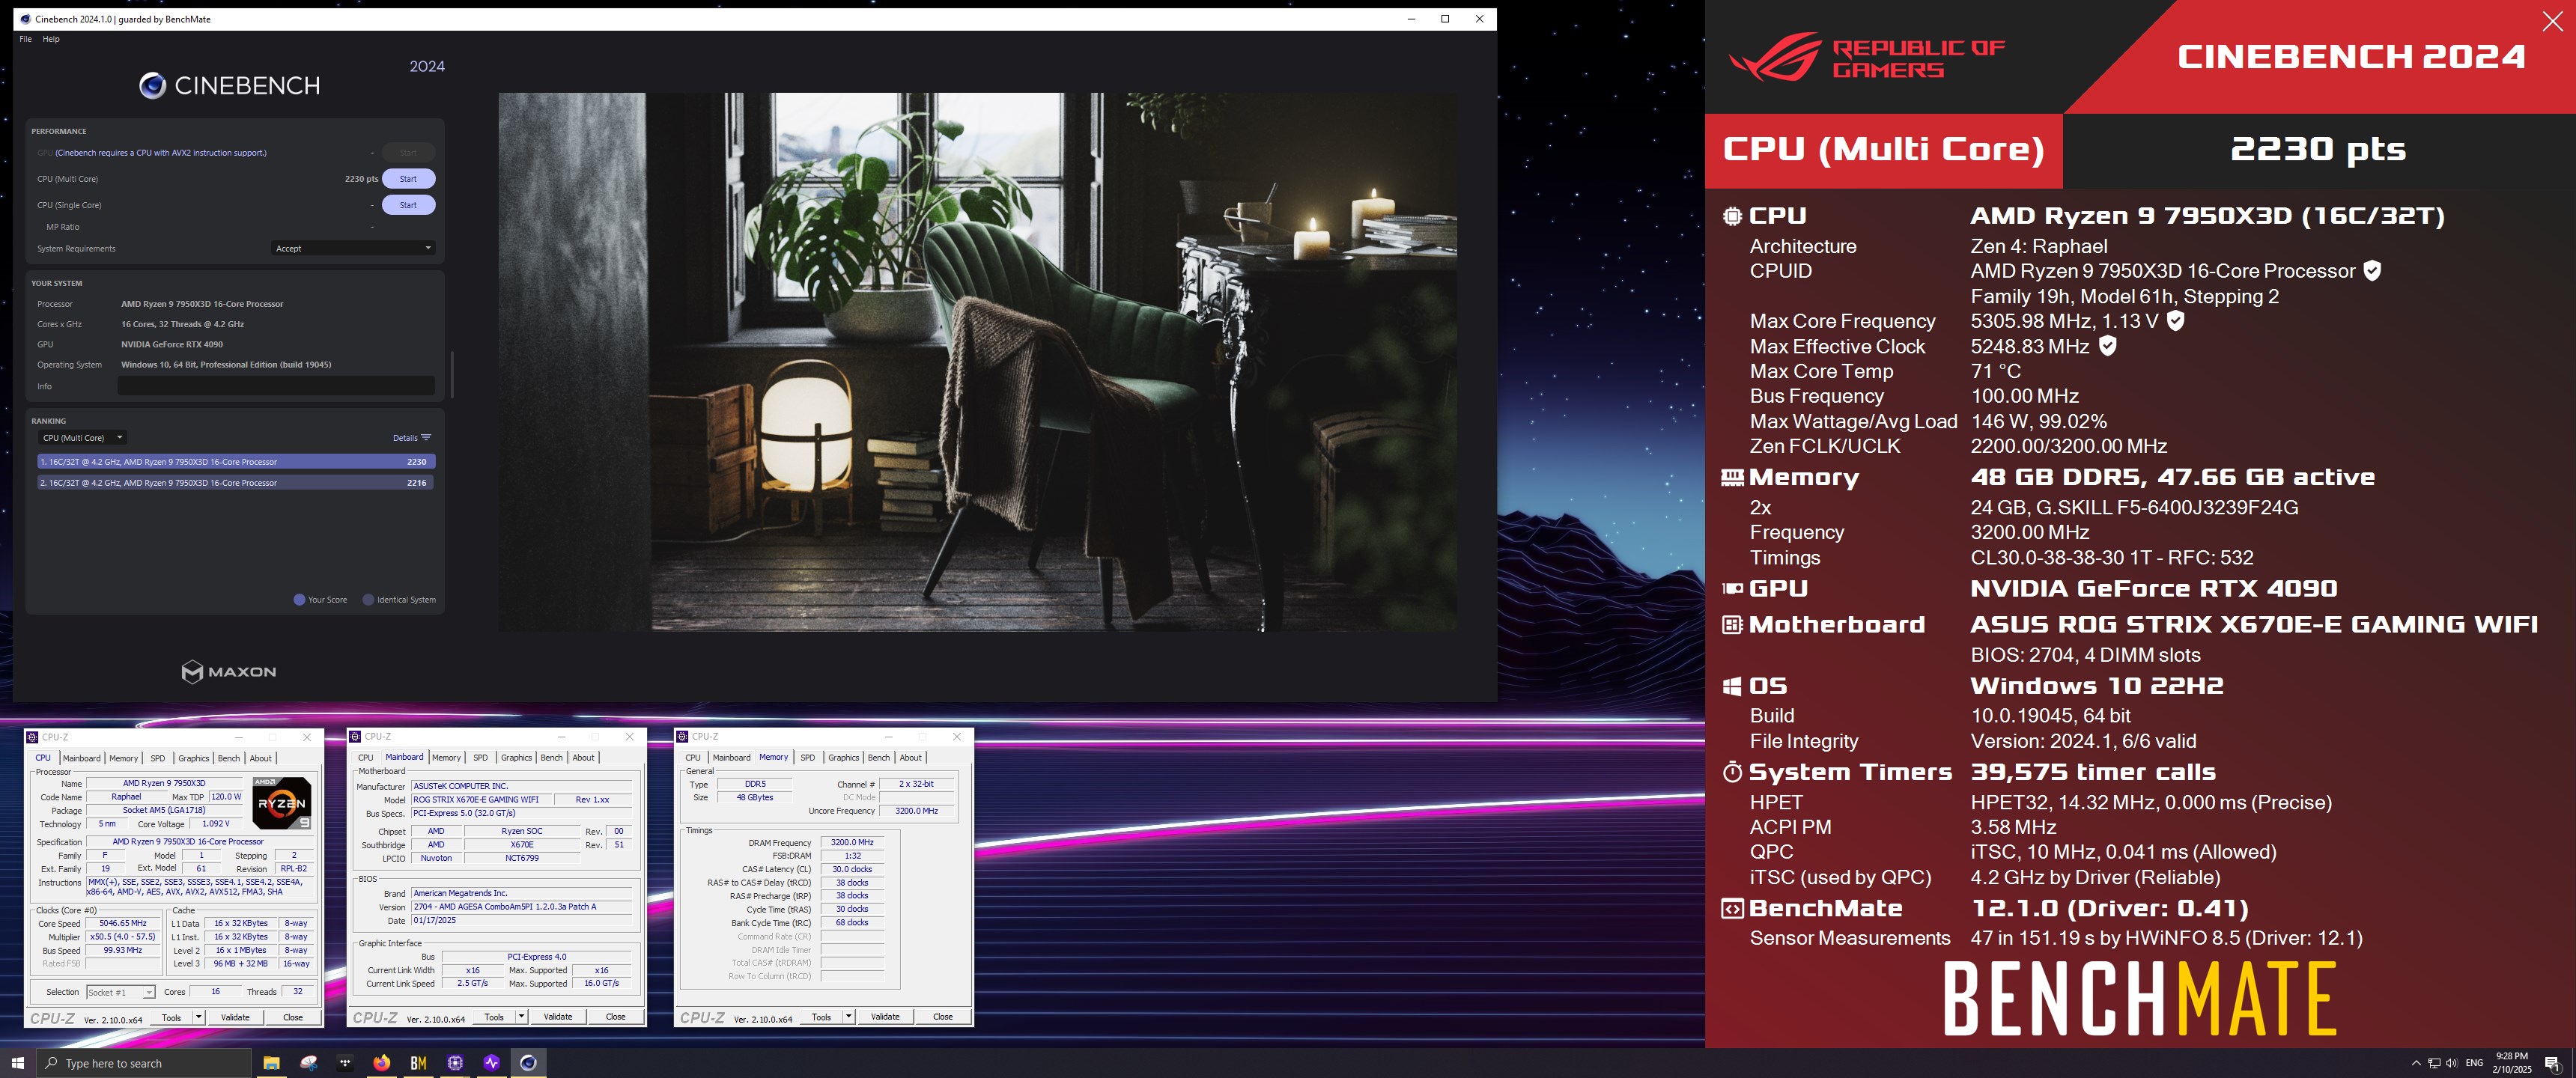
Task: Switch to the Cinebench taskbar icon
Action: click(x=529, y=1063)
